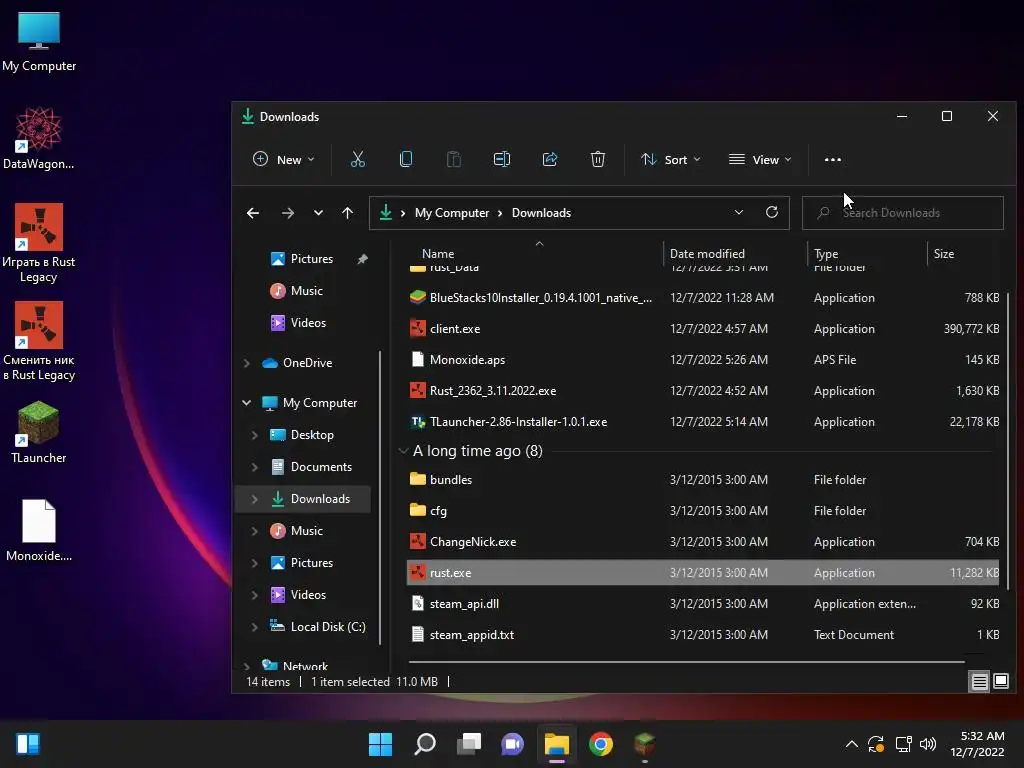Image resolution: width=1024 pixels, height=768 pixels.
Task: Click the Paste clipboard icon in toolbar
Action: tap(454, 159)
